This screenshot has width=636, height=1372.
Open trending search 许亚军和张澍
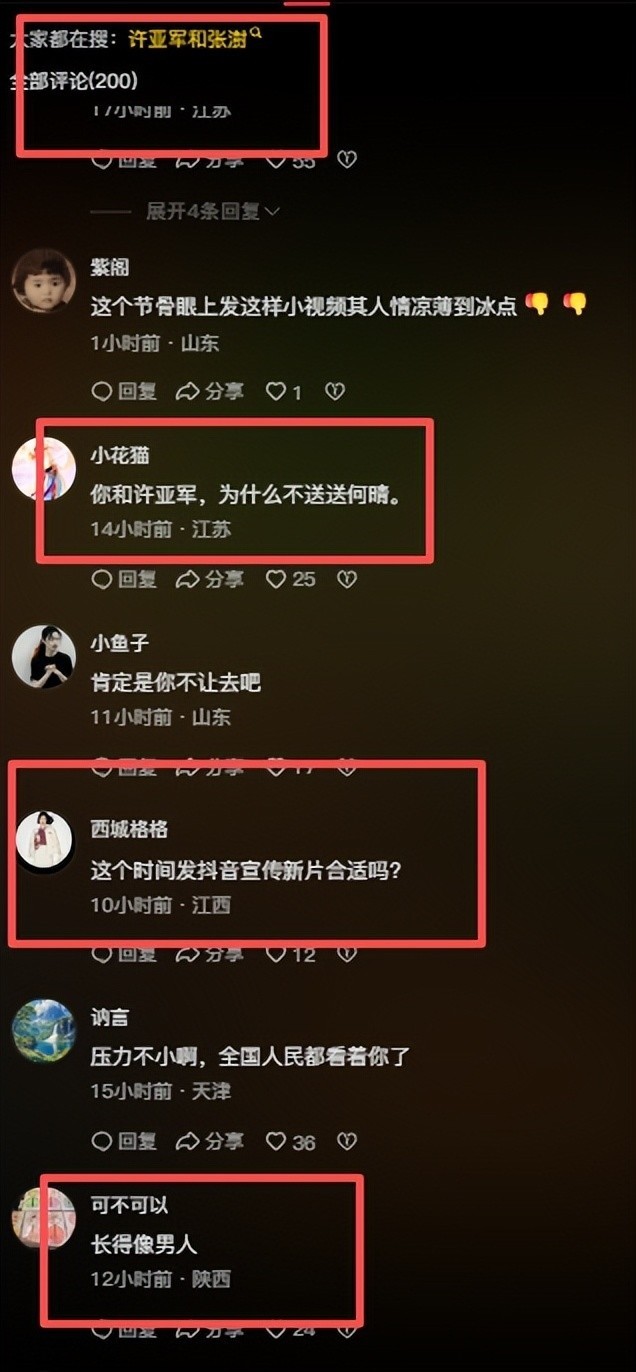tap(188, 40)
